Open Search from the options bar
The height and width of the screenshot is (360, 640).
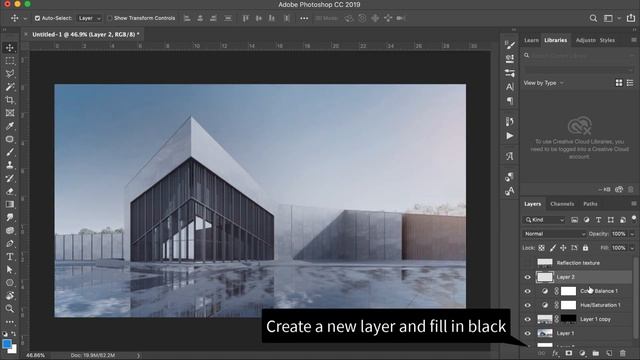pos(593,18)
